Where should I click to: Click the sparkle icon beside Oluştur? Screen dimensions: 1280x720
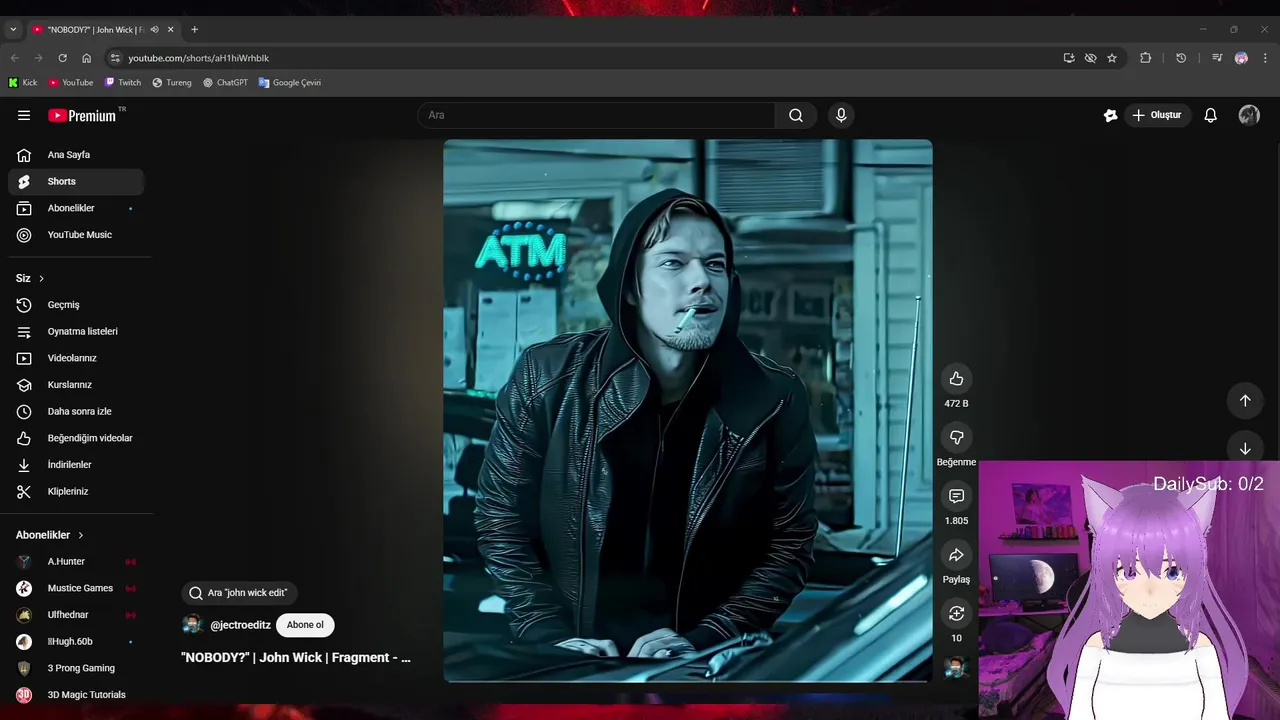(x=1110, y=115)
